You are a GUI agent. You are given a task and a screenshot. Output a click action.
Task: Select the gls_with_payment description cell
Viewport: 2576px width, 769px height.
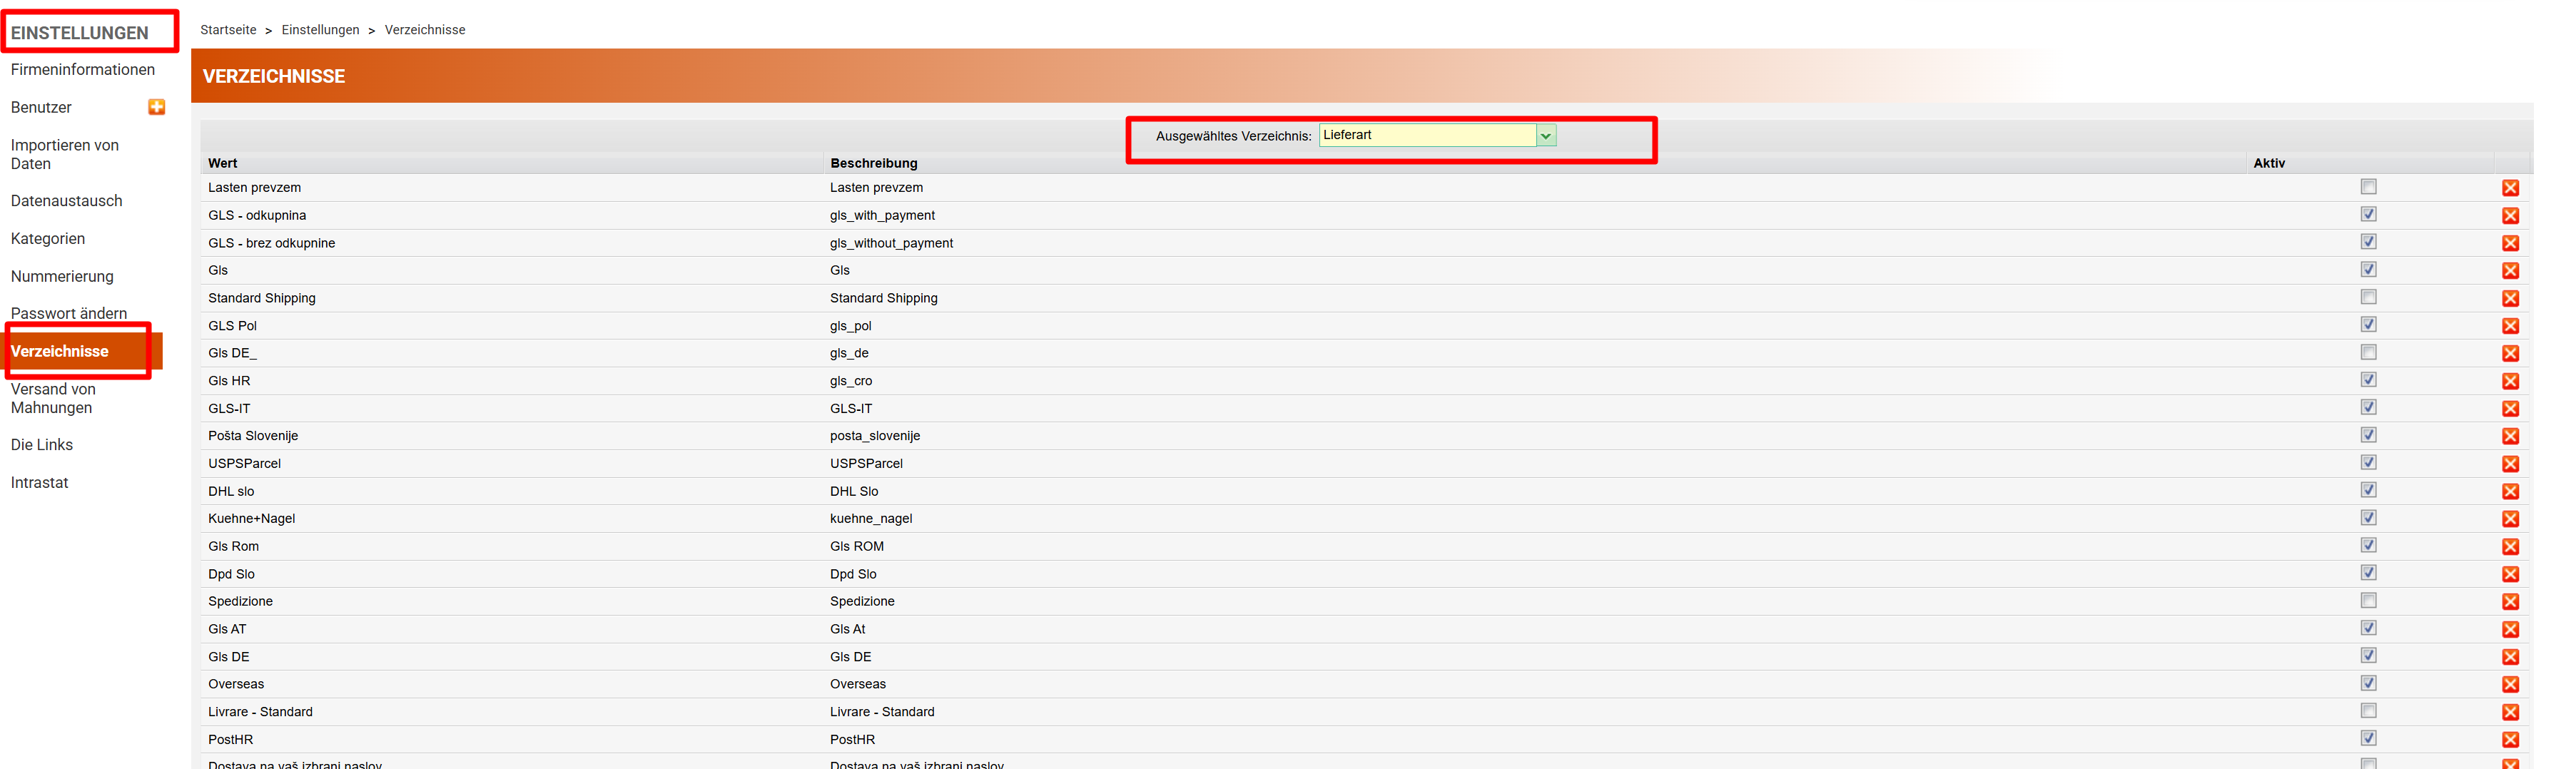pos(882,216)
